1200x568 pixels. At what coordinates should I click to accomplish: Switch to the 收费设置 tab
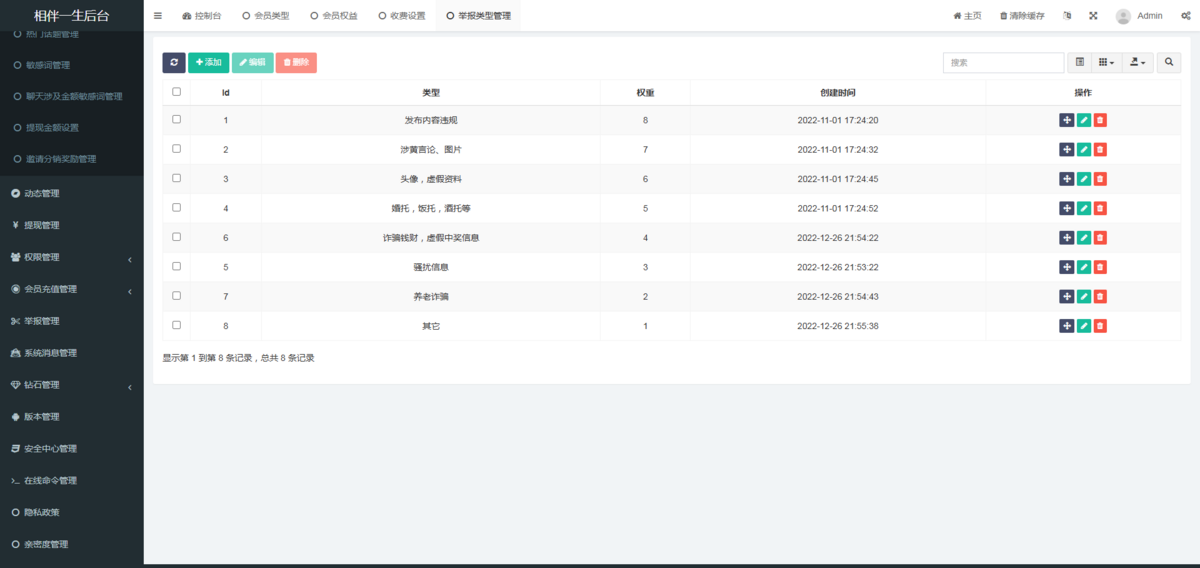pos(402,16)
